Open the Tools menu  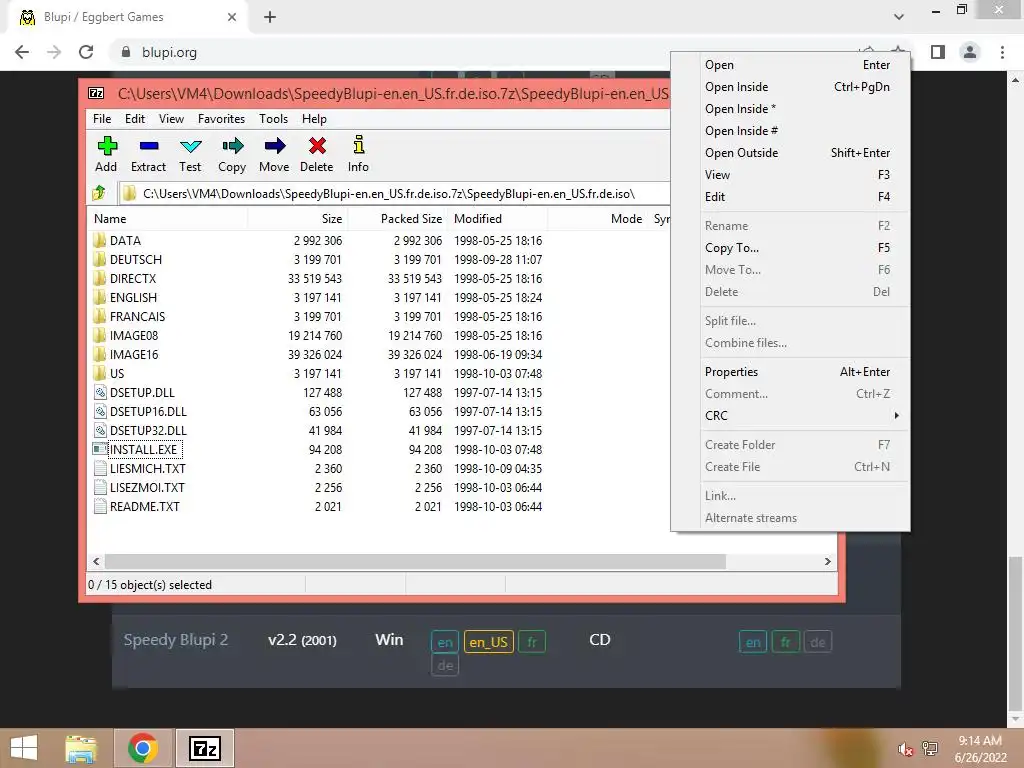273,119
